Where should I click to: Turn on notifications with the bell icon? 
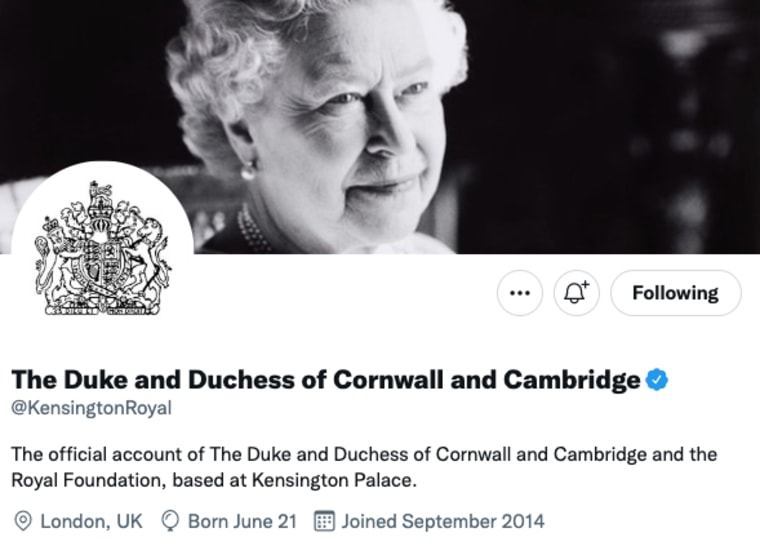click(x=576, y=293)
